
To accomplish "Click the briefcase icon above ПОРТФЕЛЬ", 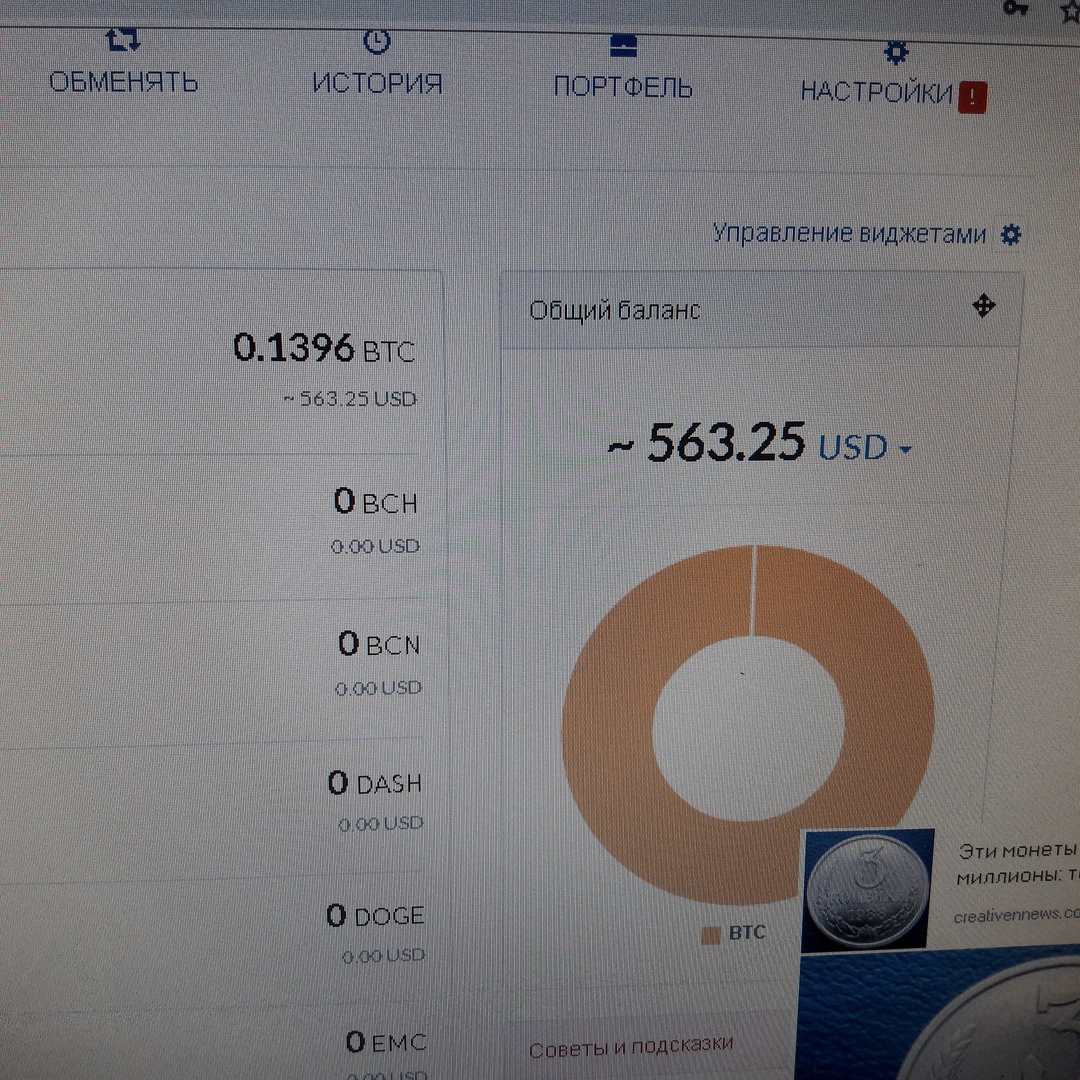I will 623,46.
